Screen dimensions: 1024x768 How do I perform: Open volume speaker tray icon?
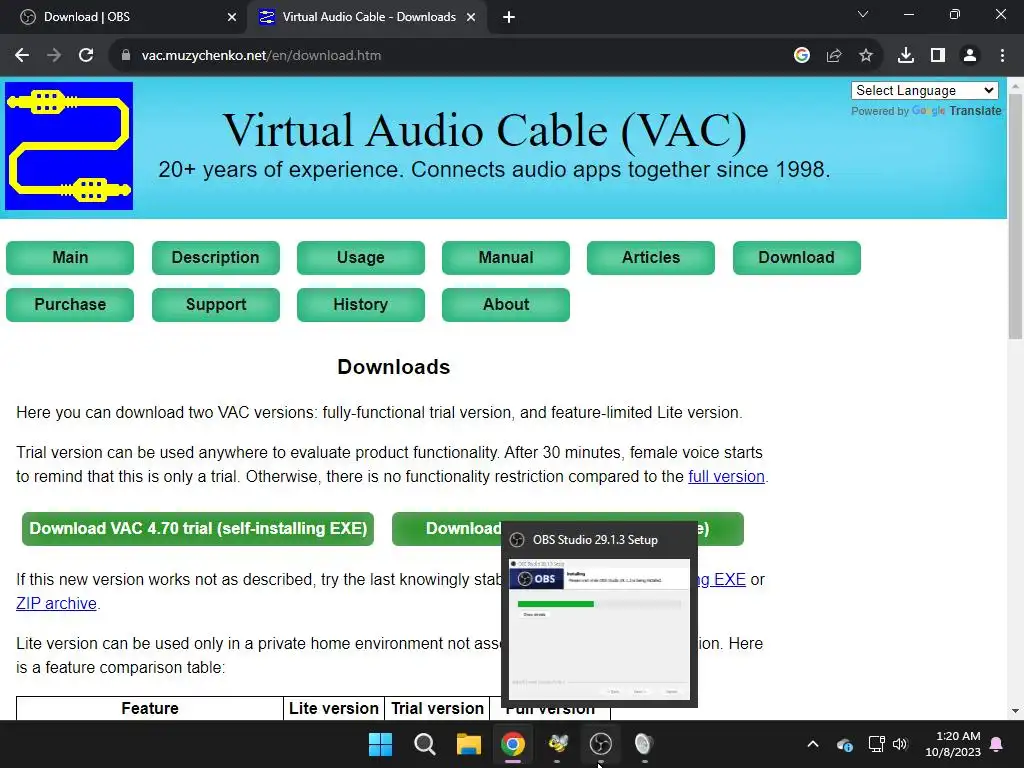coord(900,744)
